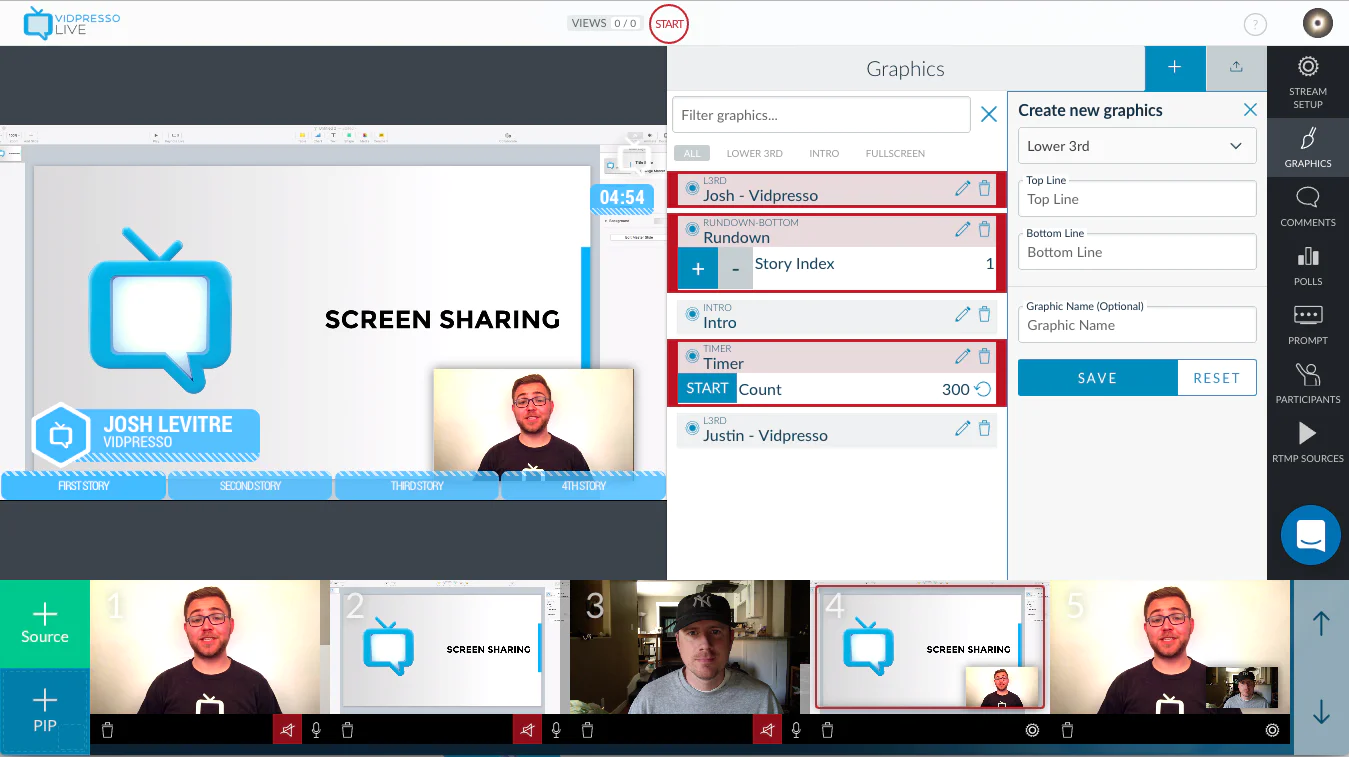Toggle the Timer graphic on air
This screenshot has height=757, width=1349.
point(692,356)
